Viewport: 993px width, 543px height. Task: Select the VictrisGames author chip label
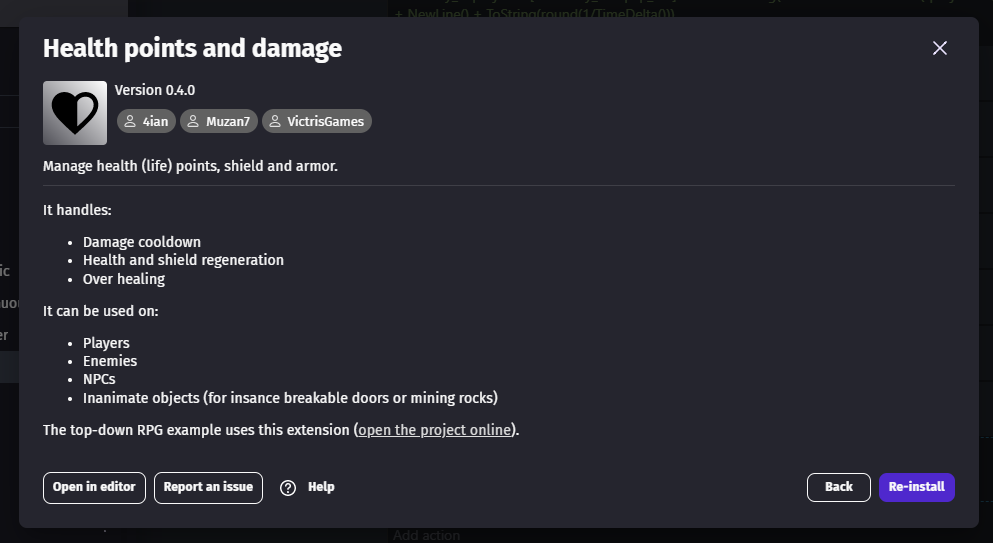[x=326, y=122]
